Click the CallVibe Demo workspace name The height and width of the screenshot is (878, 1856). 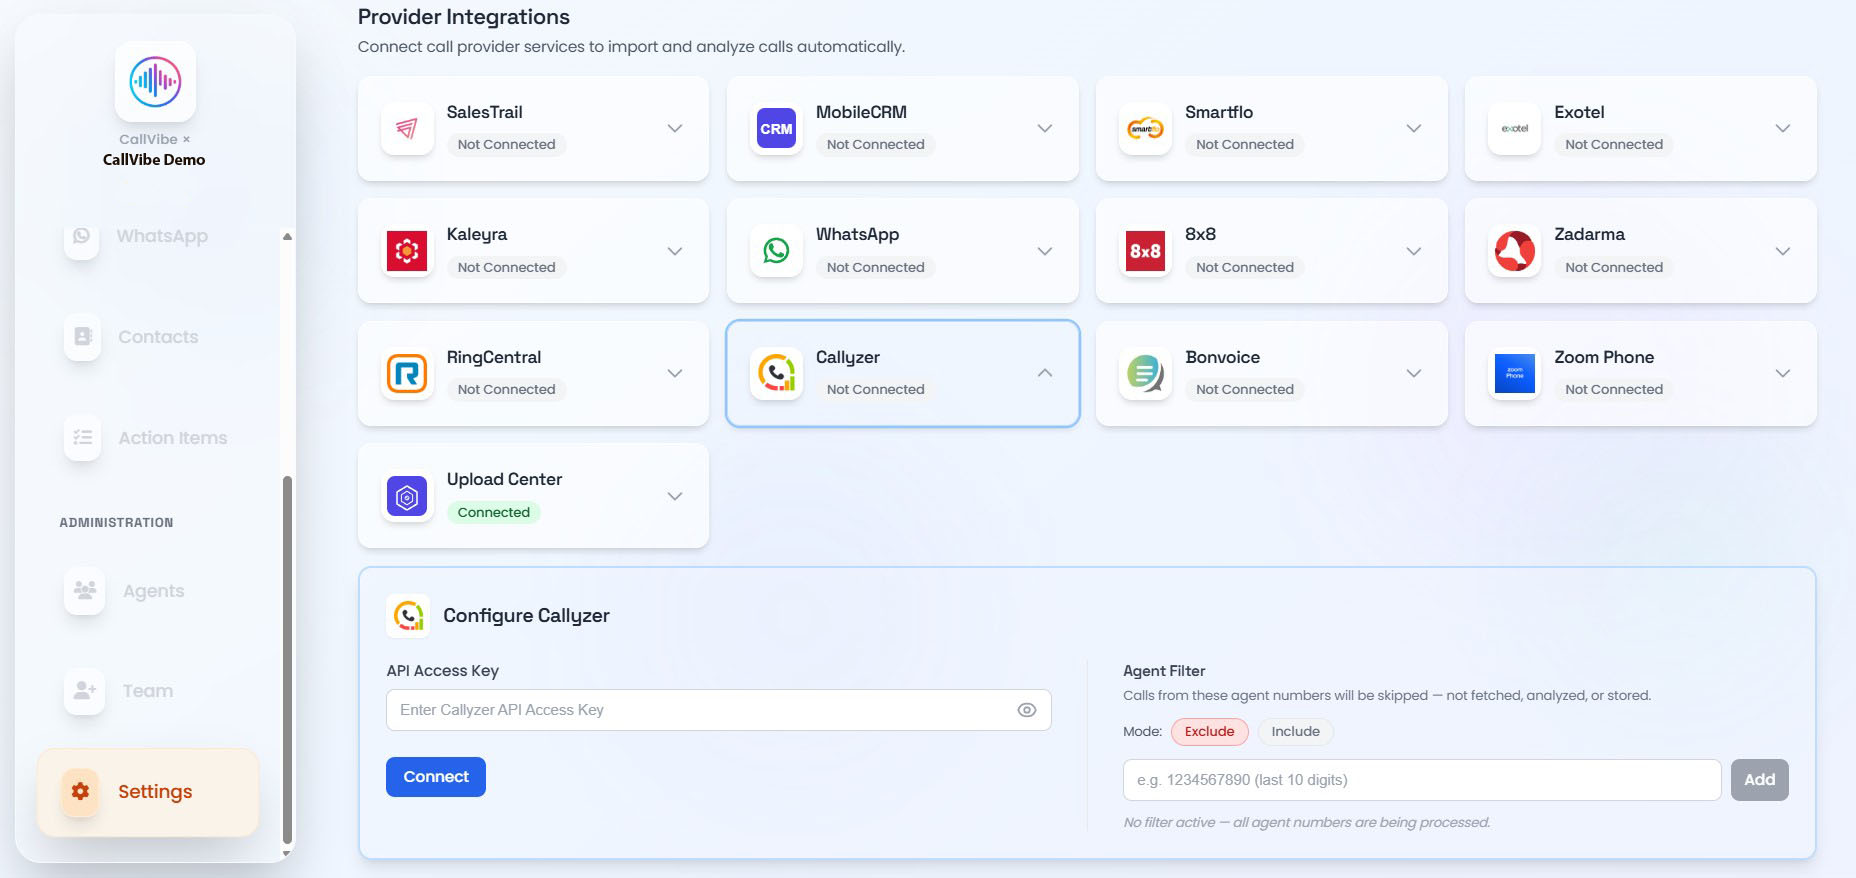point(154,160)
